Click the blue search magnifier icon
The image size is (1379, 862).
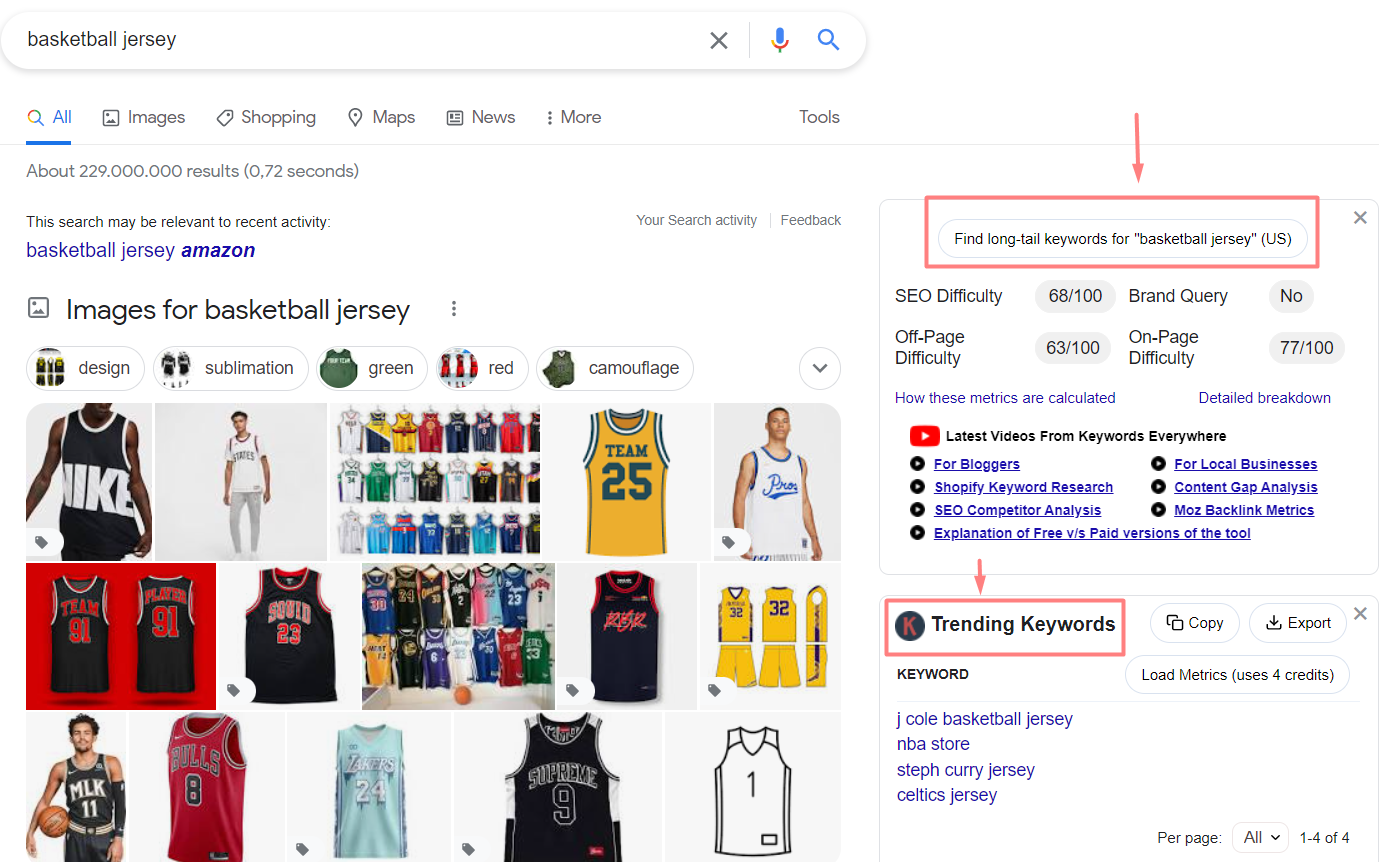click(828, 40)
